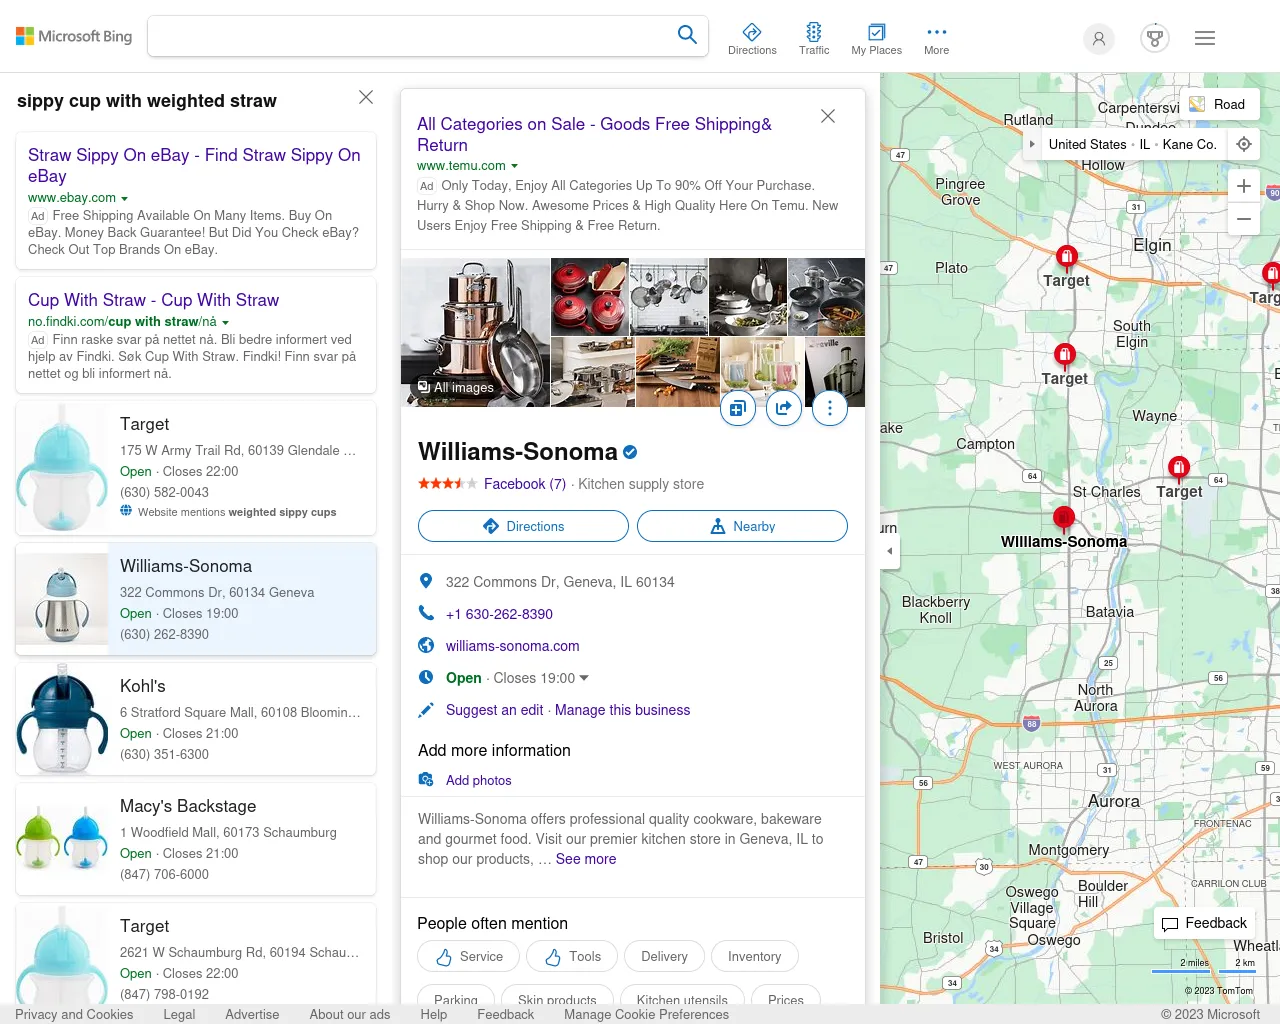Toggle the Road map style selector

click(x=1218, y=104)
